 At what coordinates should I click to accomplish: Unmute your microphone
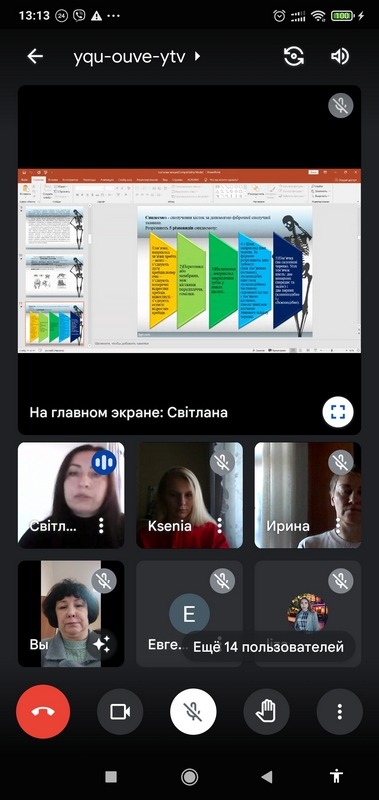[193, 712]
